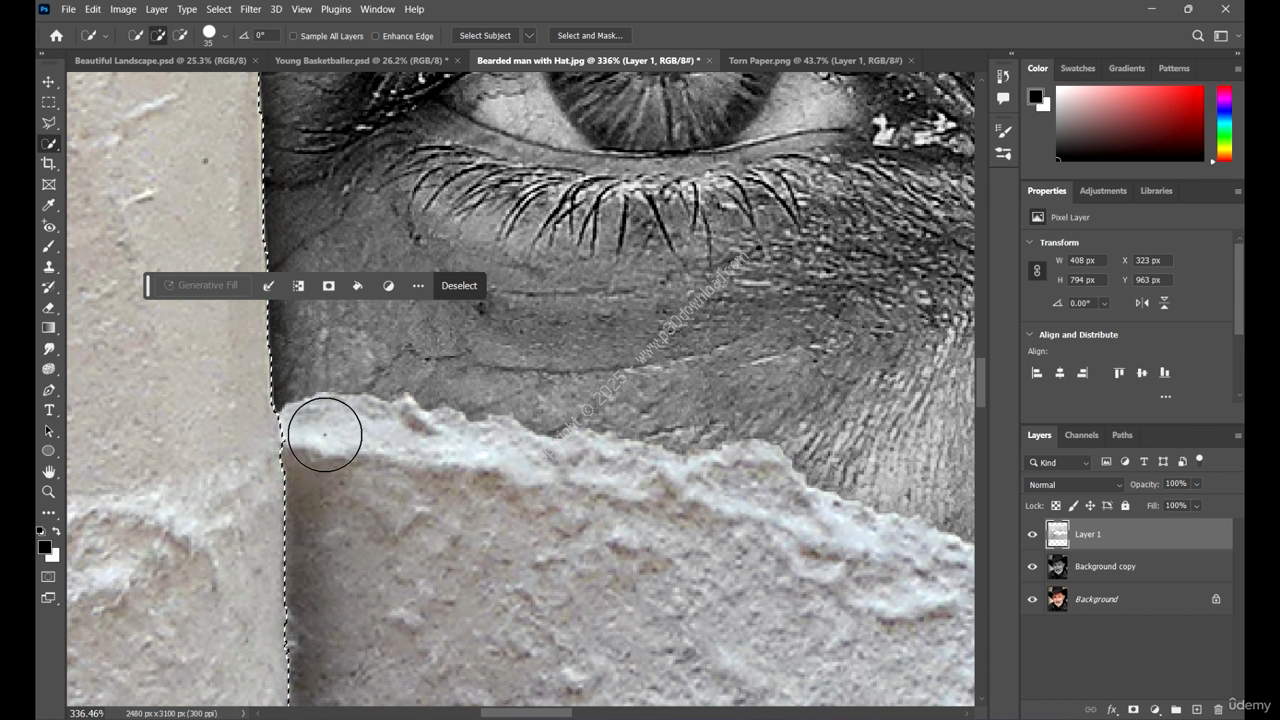Enable Sample All Layers checkbox
This screenshot has width=1280, height=720.
(x=294, y=36)
